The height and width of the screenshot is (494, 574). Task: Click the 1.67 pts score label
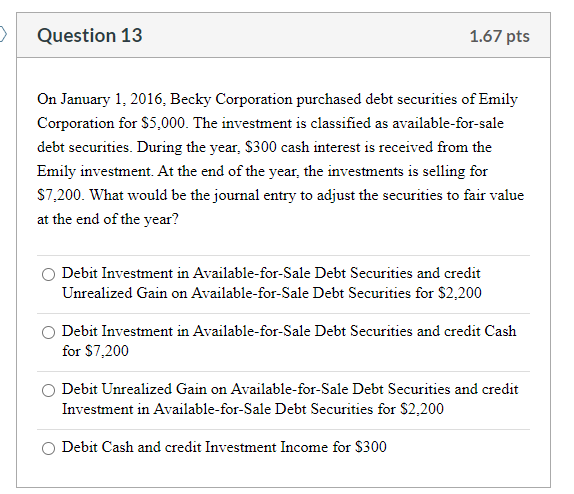pyautogui.click(x=500, y=36)
